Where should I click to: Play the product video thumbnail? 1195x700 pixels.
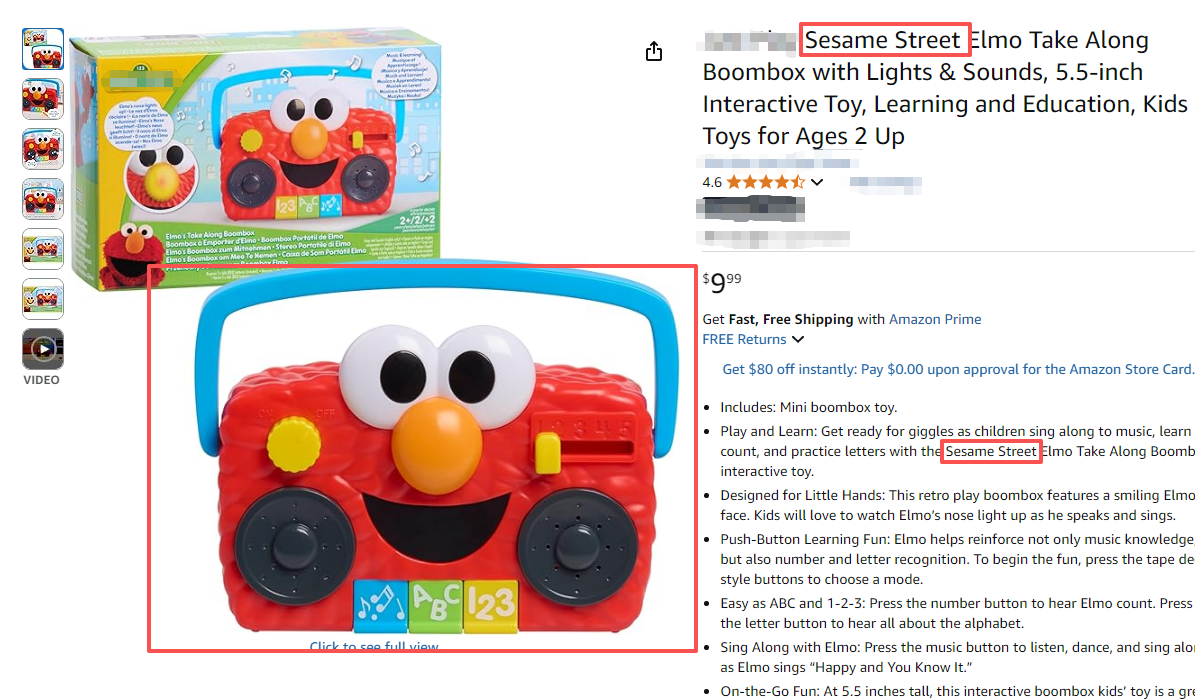[43, 349]
